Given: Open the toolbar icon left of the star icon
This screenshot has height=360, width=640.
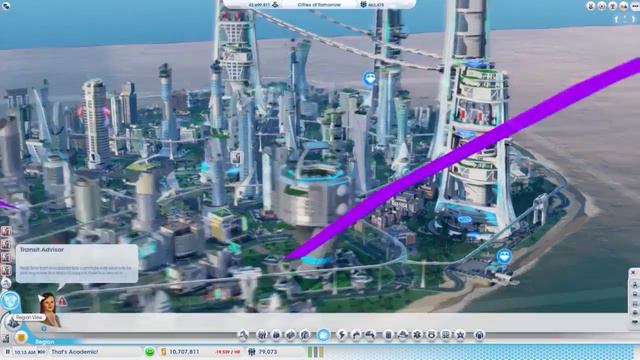Looking at the screenshot, I should (x=446, y=335).
